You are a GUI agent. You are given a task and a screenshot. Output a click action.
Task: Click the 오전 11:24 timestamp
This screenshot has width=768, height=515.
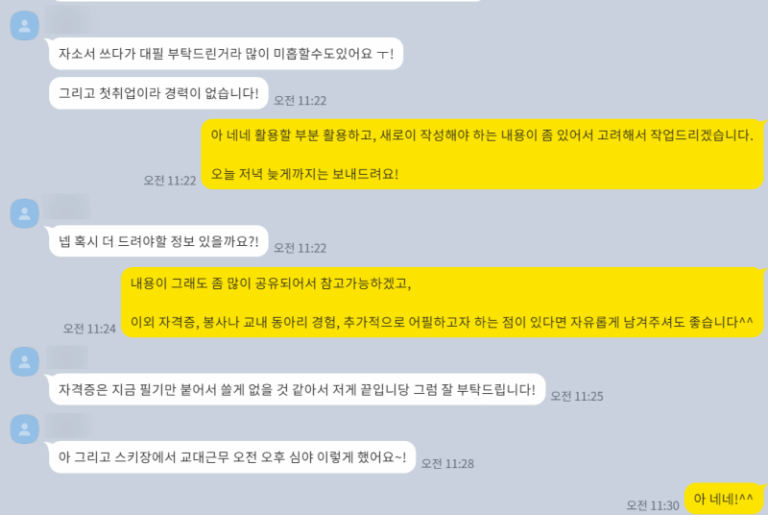coord(90,328)
